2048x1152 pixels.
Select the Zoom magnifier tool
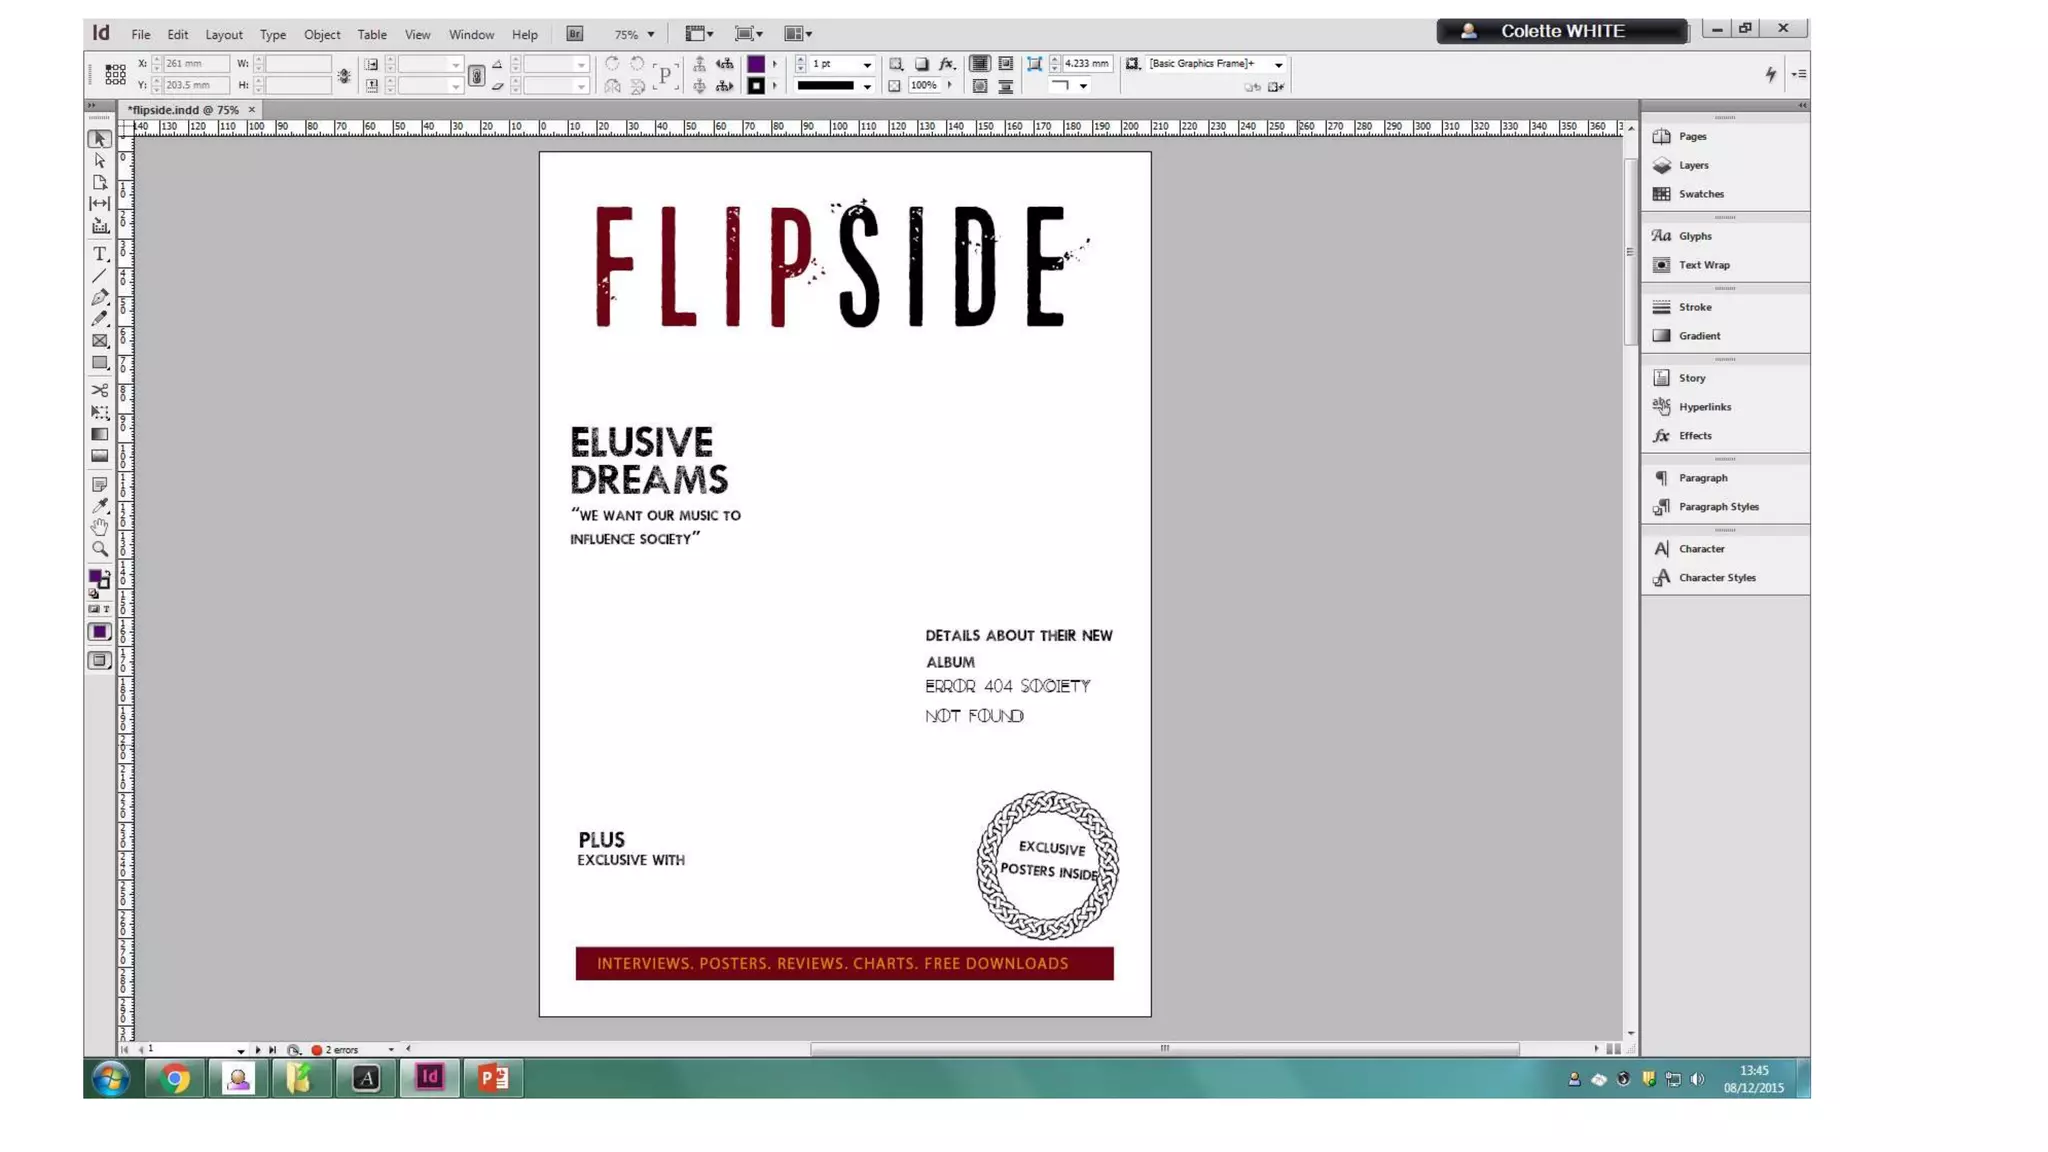pos(100,549)
